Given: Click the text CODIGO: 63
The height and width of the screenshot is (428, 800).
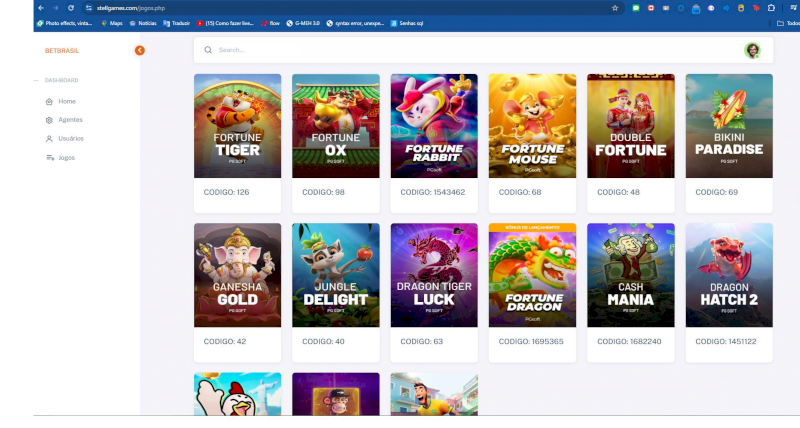Looking at the screenshot, I should (x=421, y=341).
